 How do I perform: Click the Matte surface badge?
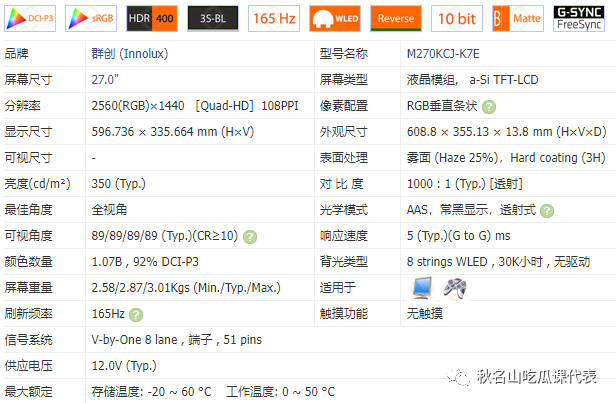[518, 18]
